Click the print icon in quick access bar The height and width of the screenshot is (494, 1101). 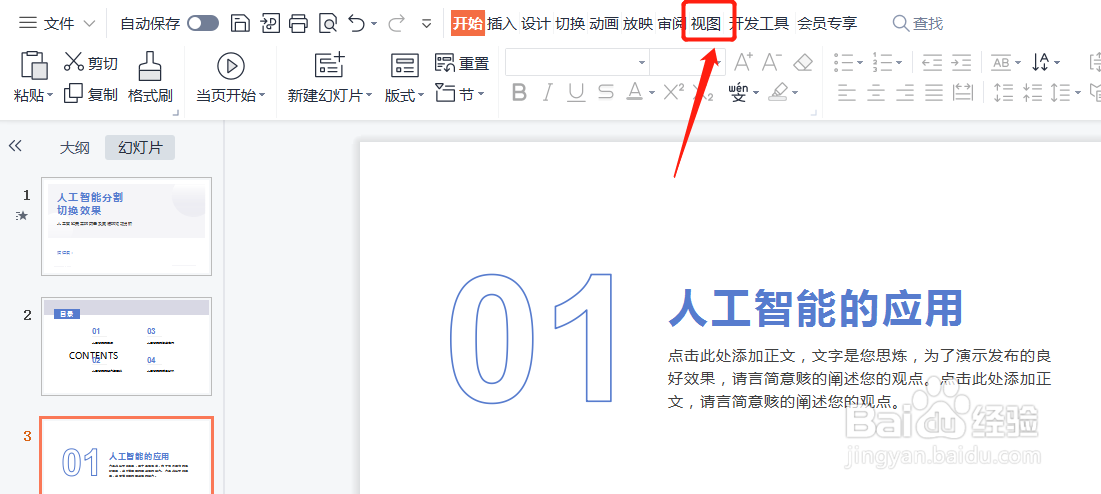[x=298, y=24]
